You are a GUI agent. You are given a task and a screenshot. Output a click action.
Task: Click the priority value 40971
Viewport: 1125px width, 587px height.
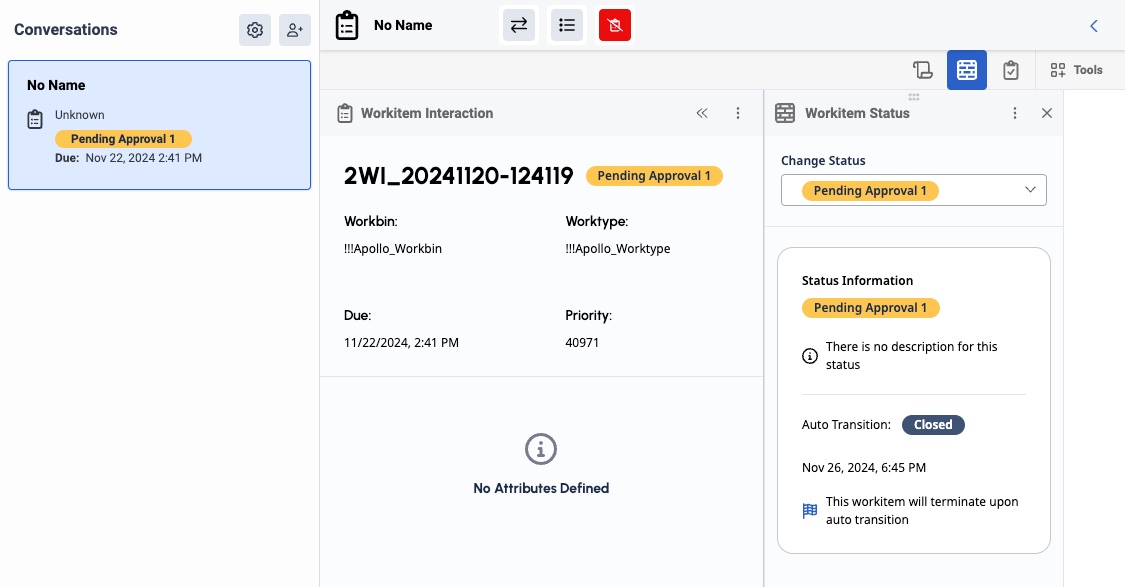(582, 343)
